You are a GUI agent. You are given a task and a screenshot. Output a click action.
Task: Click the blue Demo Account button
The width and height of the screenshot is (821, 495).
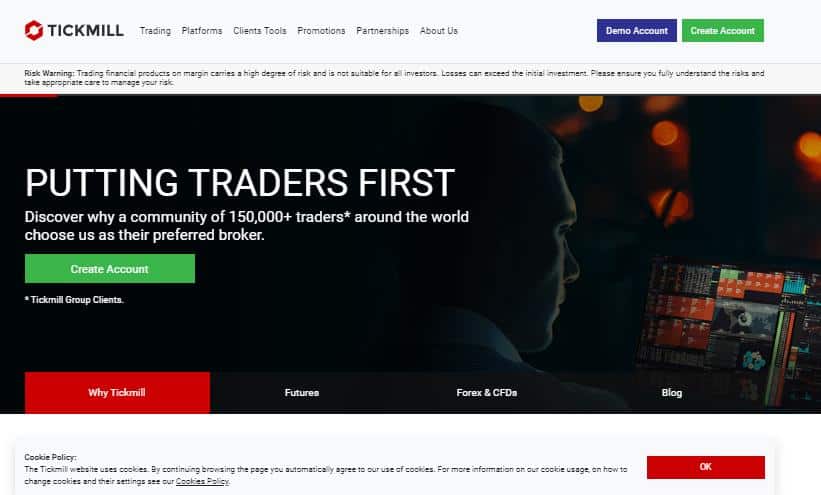[637, 30]
